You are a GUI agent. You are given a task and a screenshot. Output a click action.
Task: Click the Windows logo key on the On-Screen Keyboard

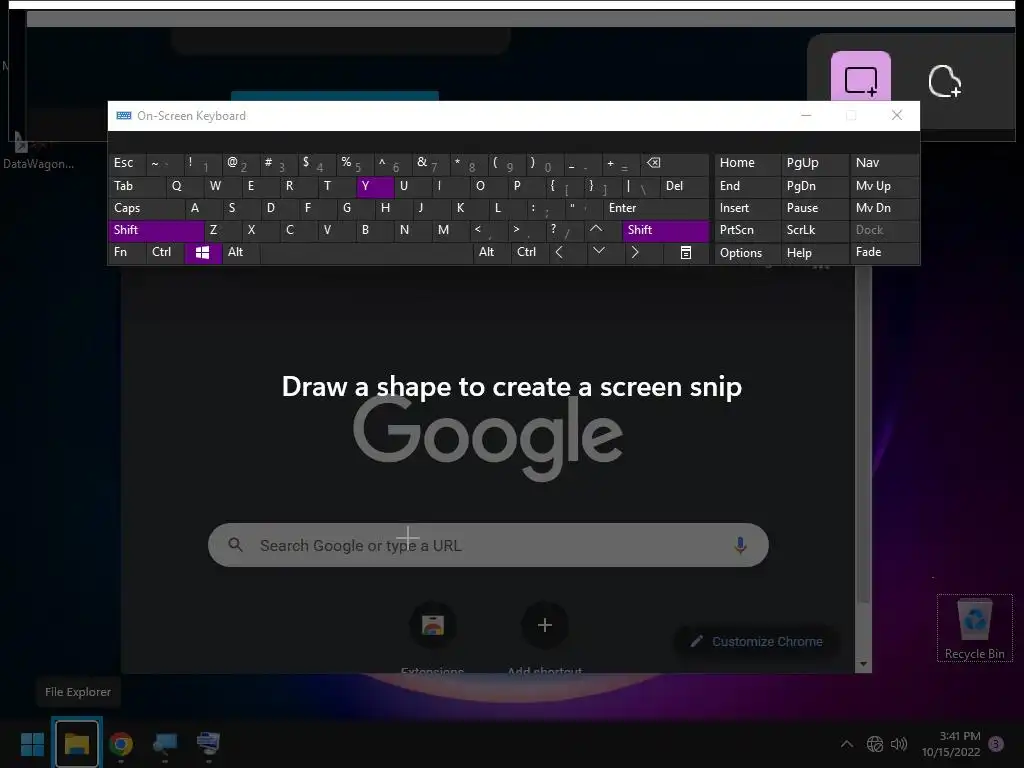coord(202,253)
